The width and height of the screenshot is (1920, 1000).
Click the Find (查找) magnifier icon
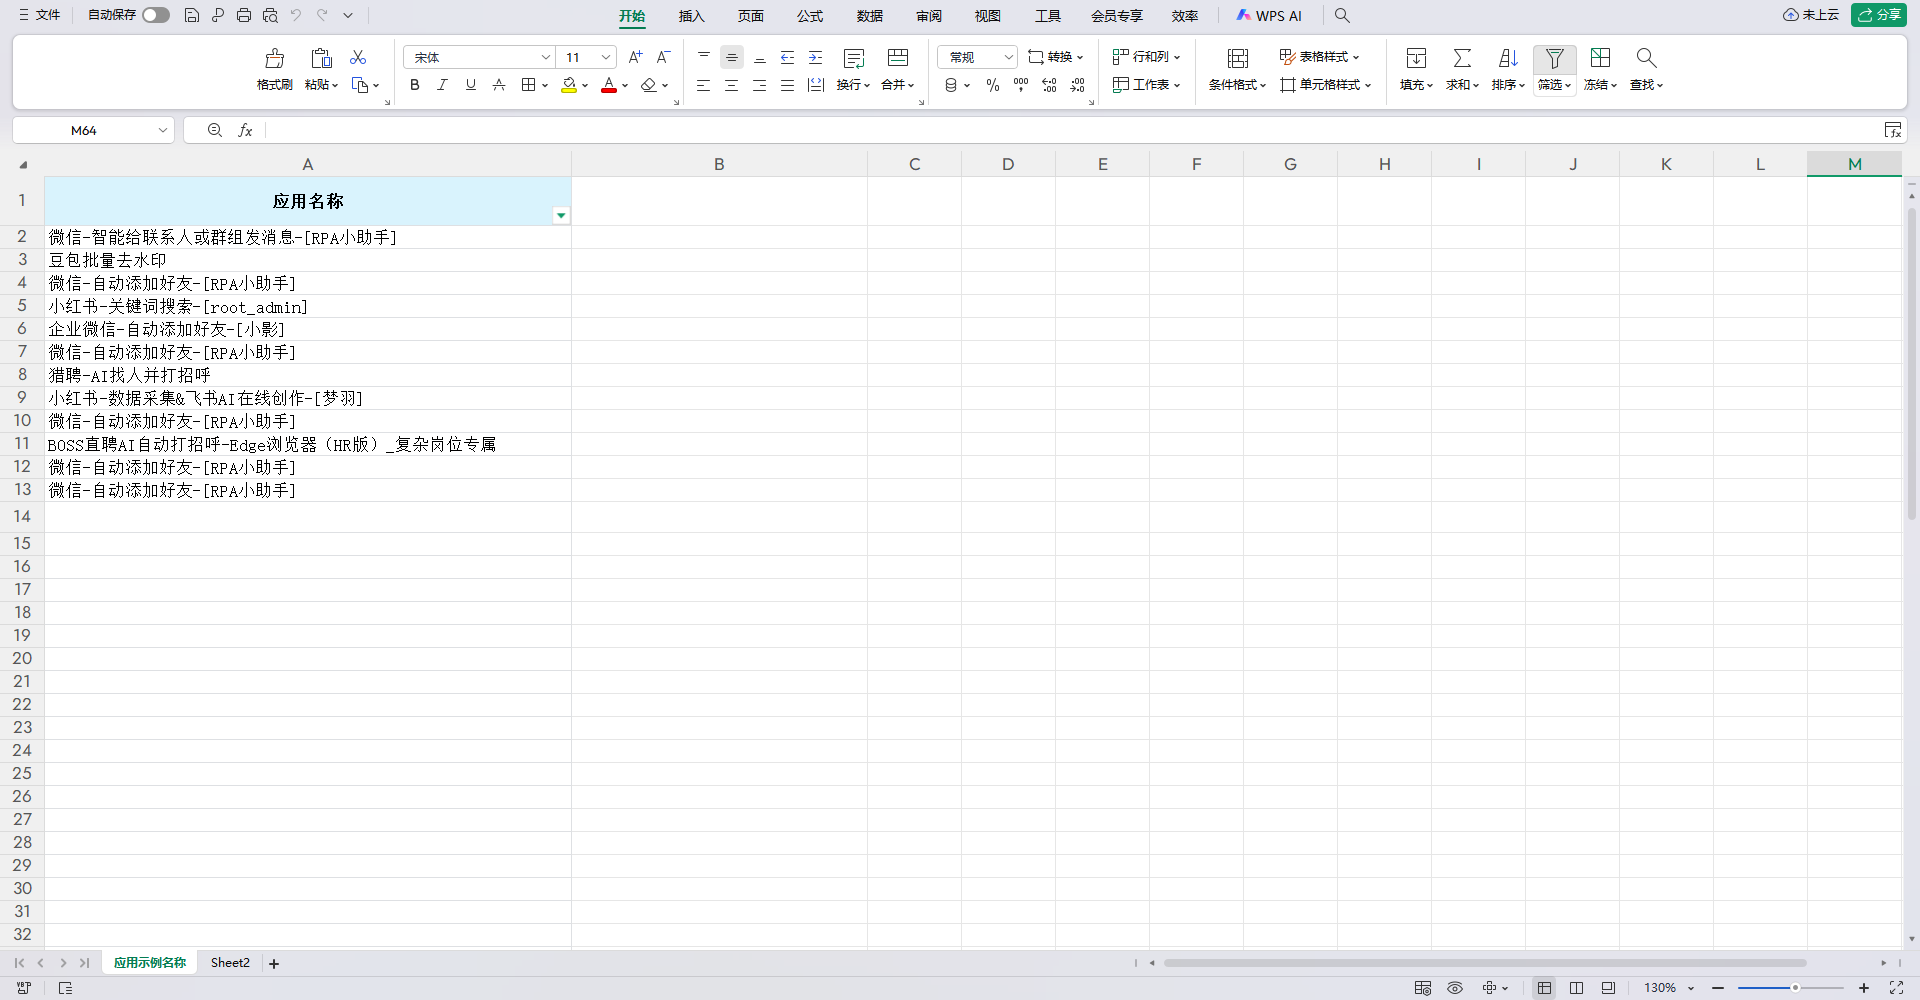(1646, 58)
